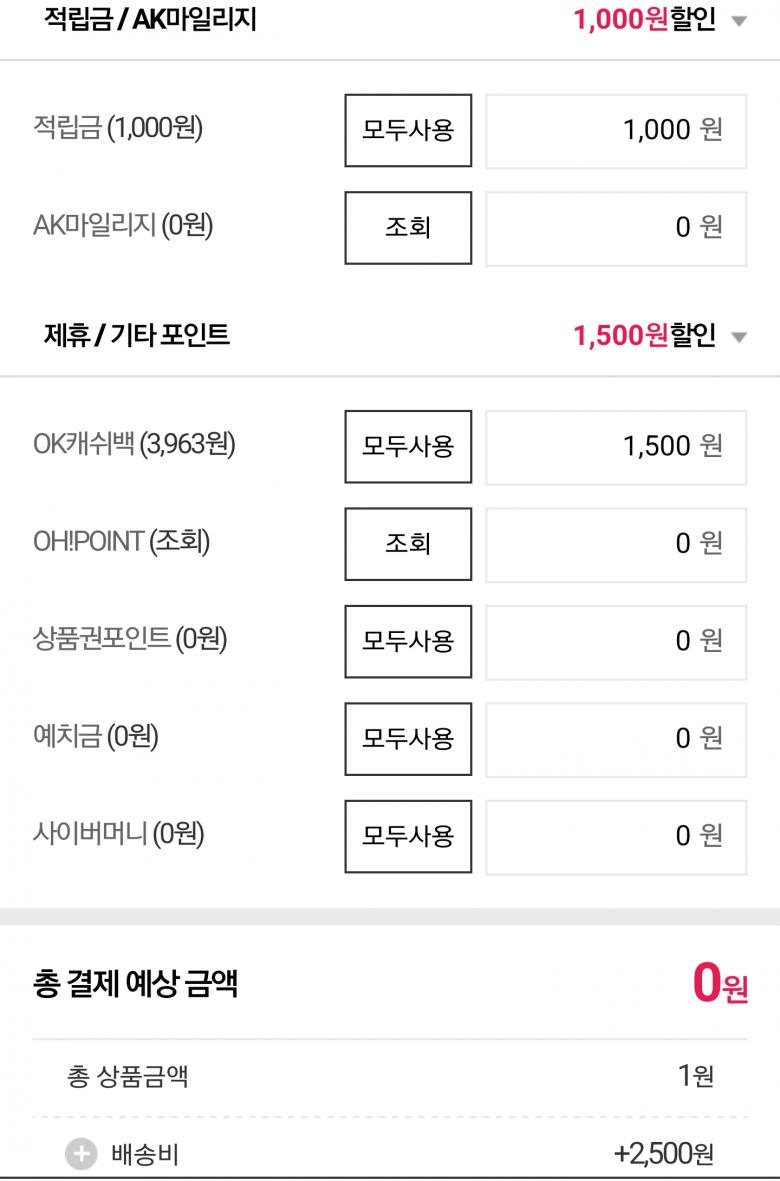
Task: Expand the 배송비 plus icon
Action: (x=81, y=1155)
